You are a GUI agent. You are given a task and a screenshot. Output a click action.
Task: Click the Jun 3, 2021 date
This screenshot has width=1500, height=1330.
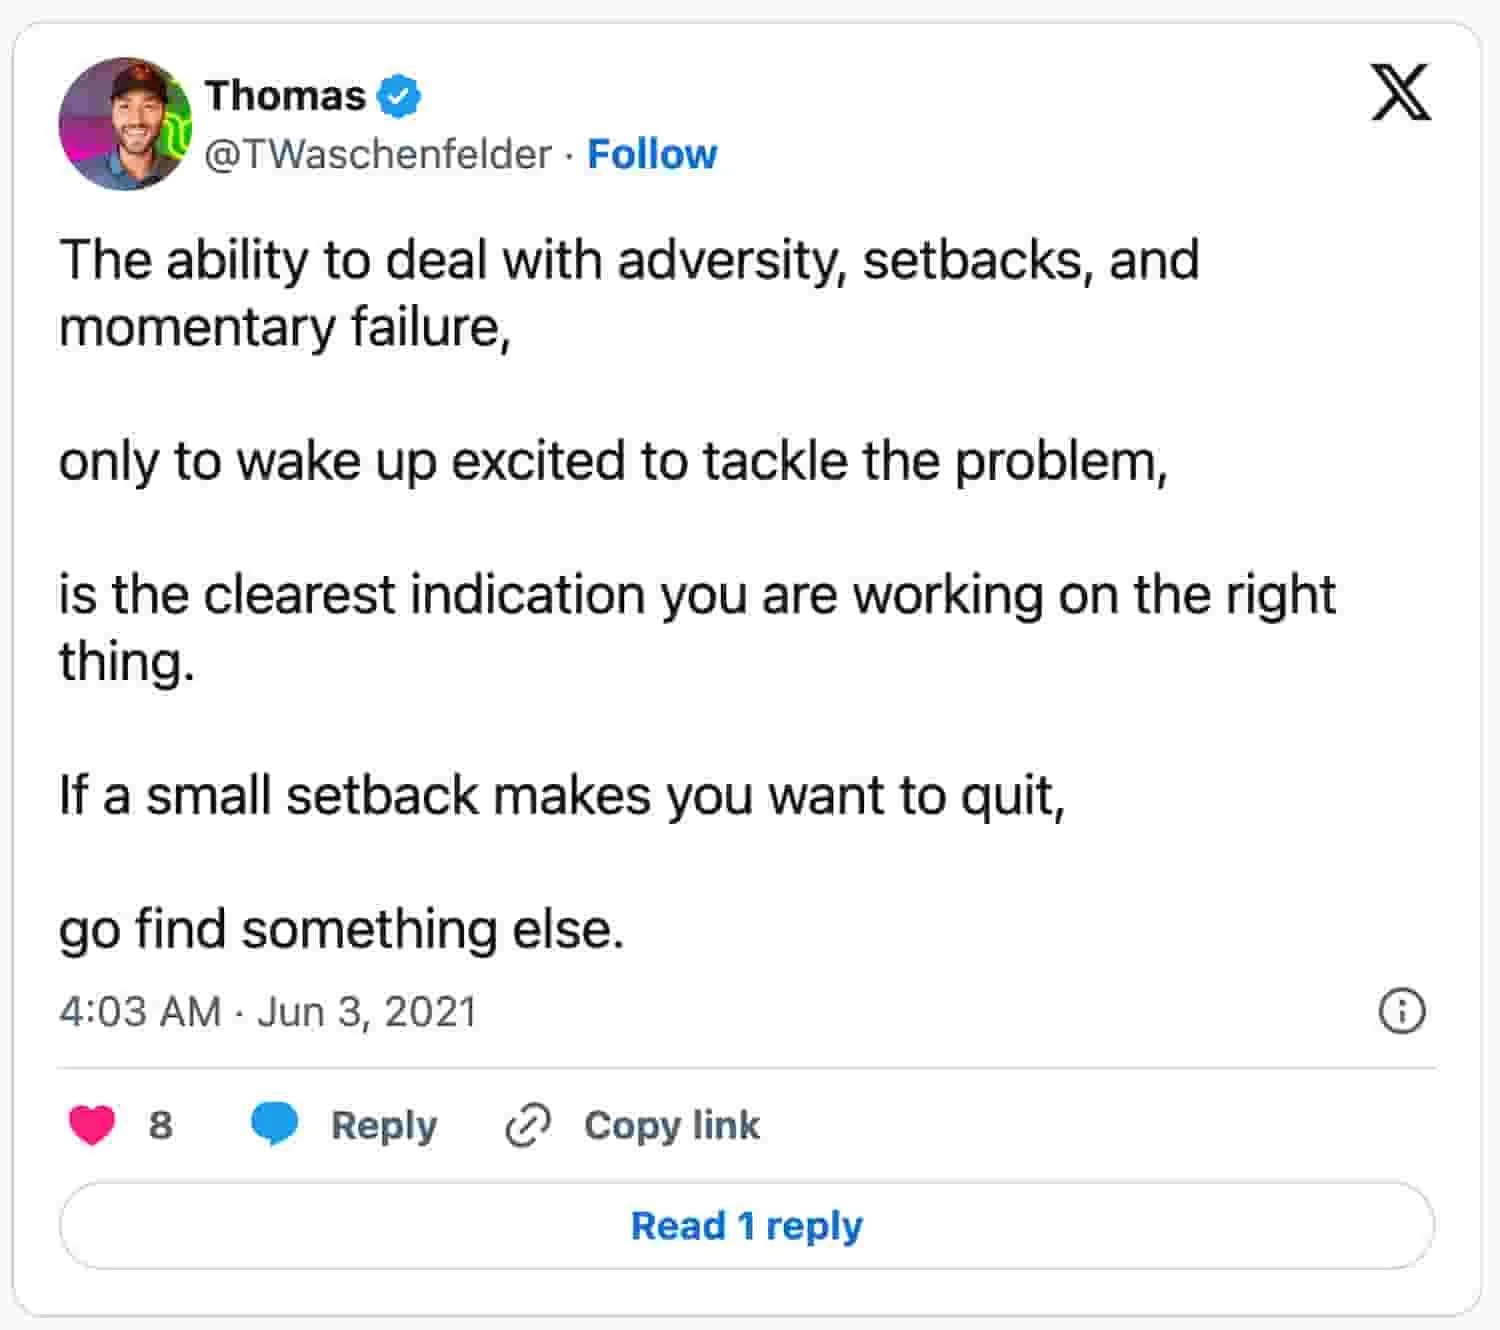coord(366,1011)
